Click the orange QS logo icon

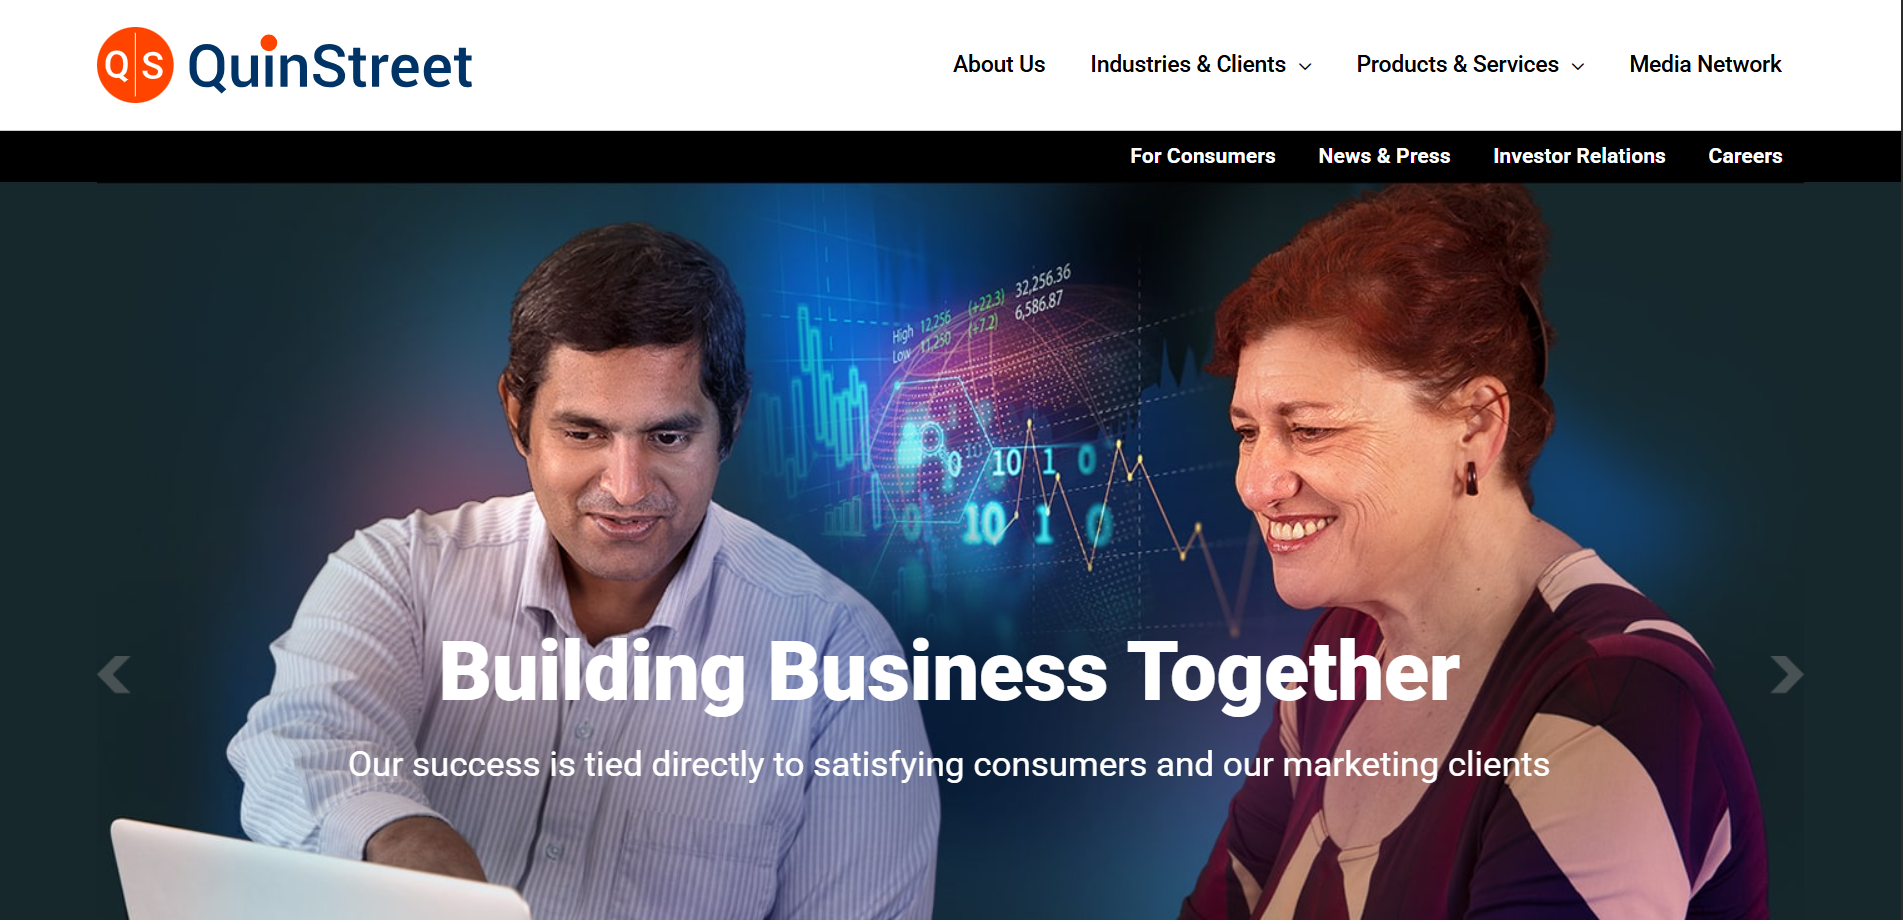[135, 65]
